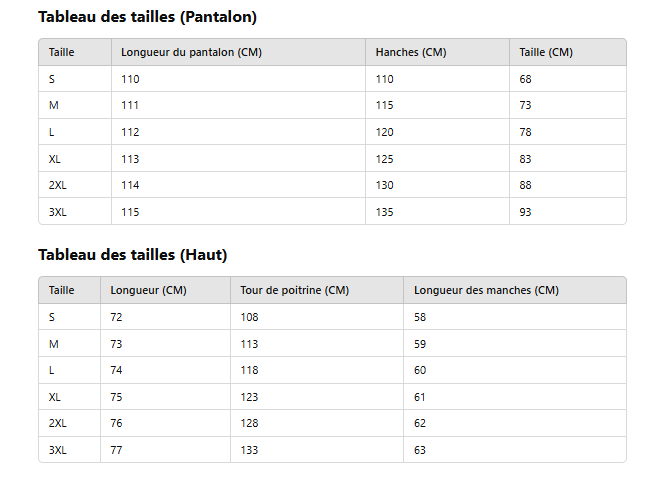Viewport: 660px width, 477px height.
Task: Click sleeve length 59 for size M
Action: coord(420,344)
